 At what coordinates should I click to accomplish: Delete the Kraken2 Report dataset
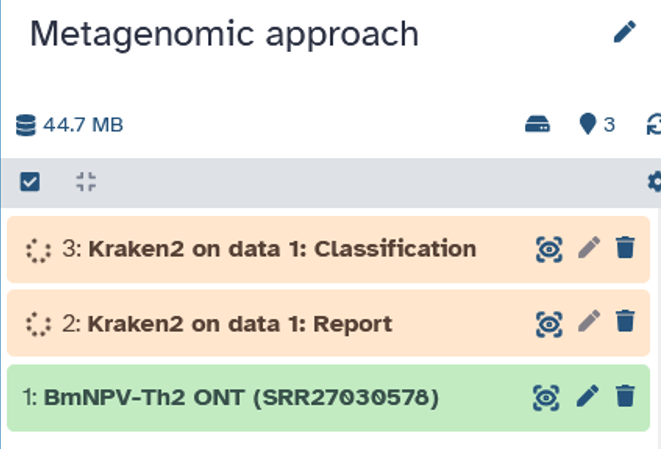[x=625, y=321]
